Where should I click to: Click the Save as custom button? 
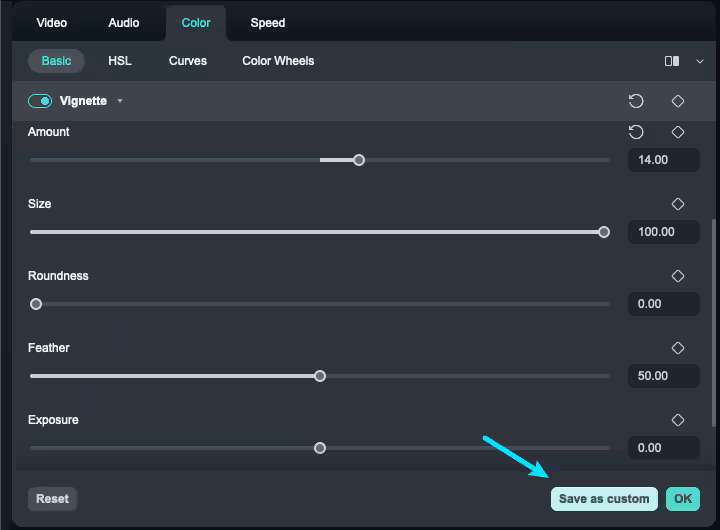604,499
